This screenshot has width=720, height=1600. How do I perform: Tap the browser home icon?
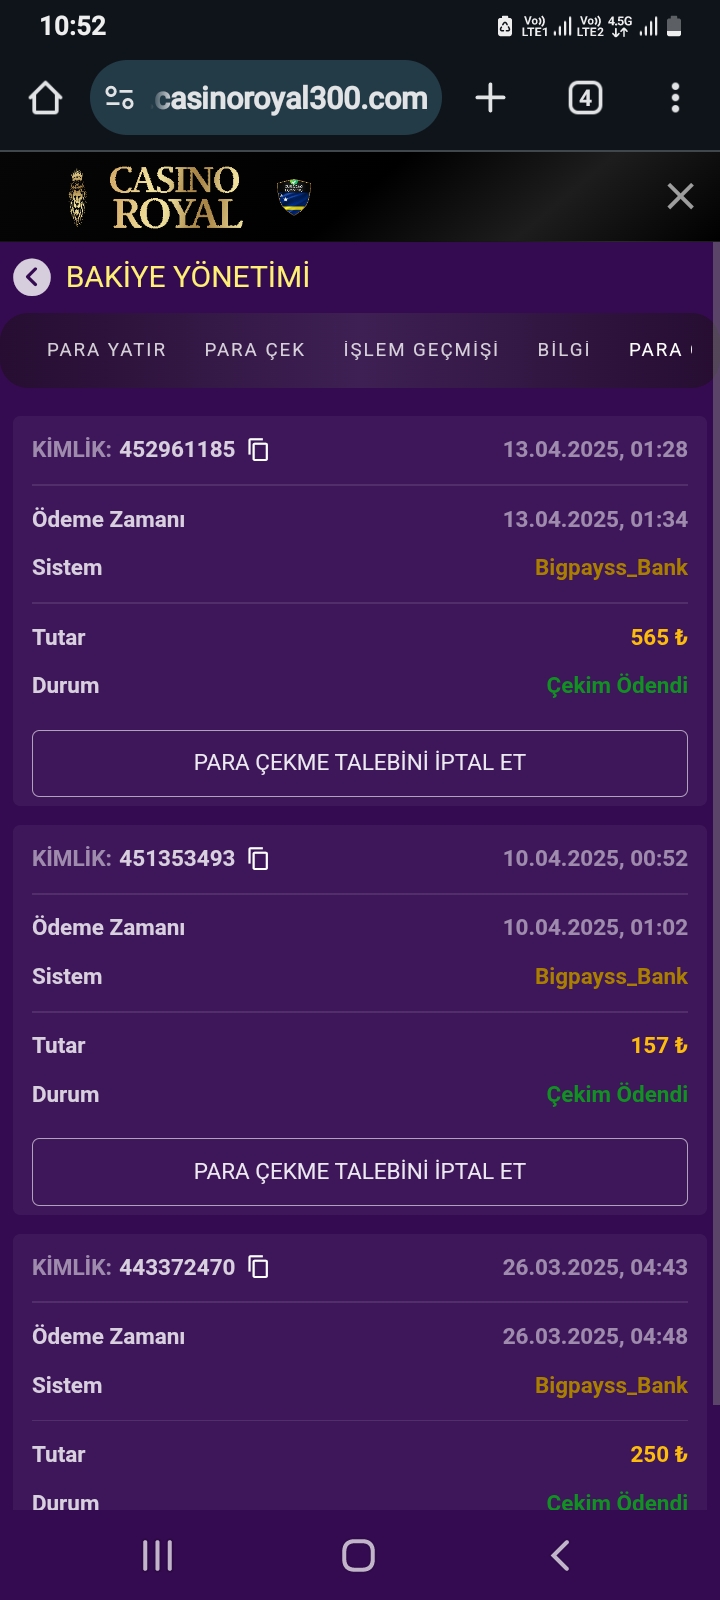click(46, 98)
